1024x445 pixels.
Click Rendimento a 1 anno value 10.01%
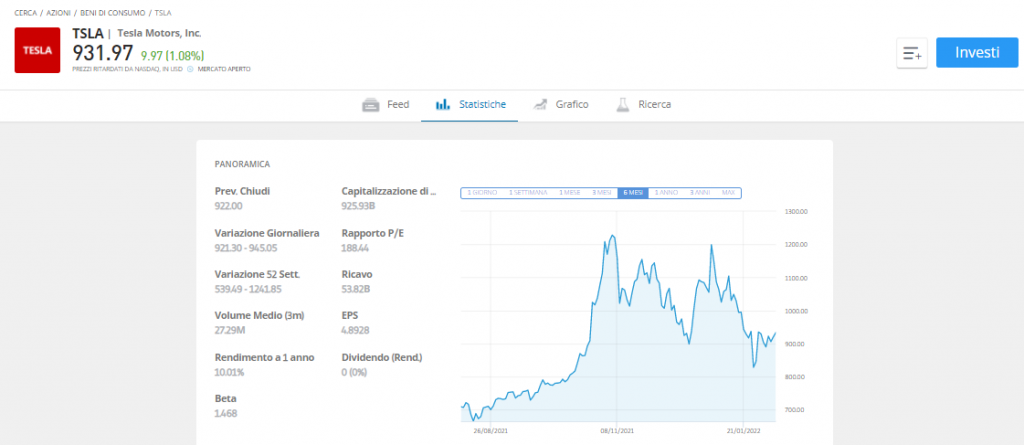coord(229,372)
